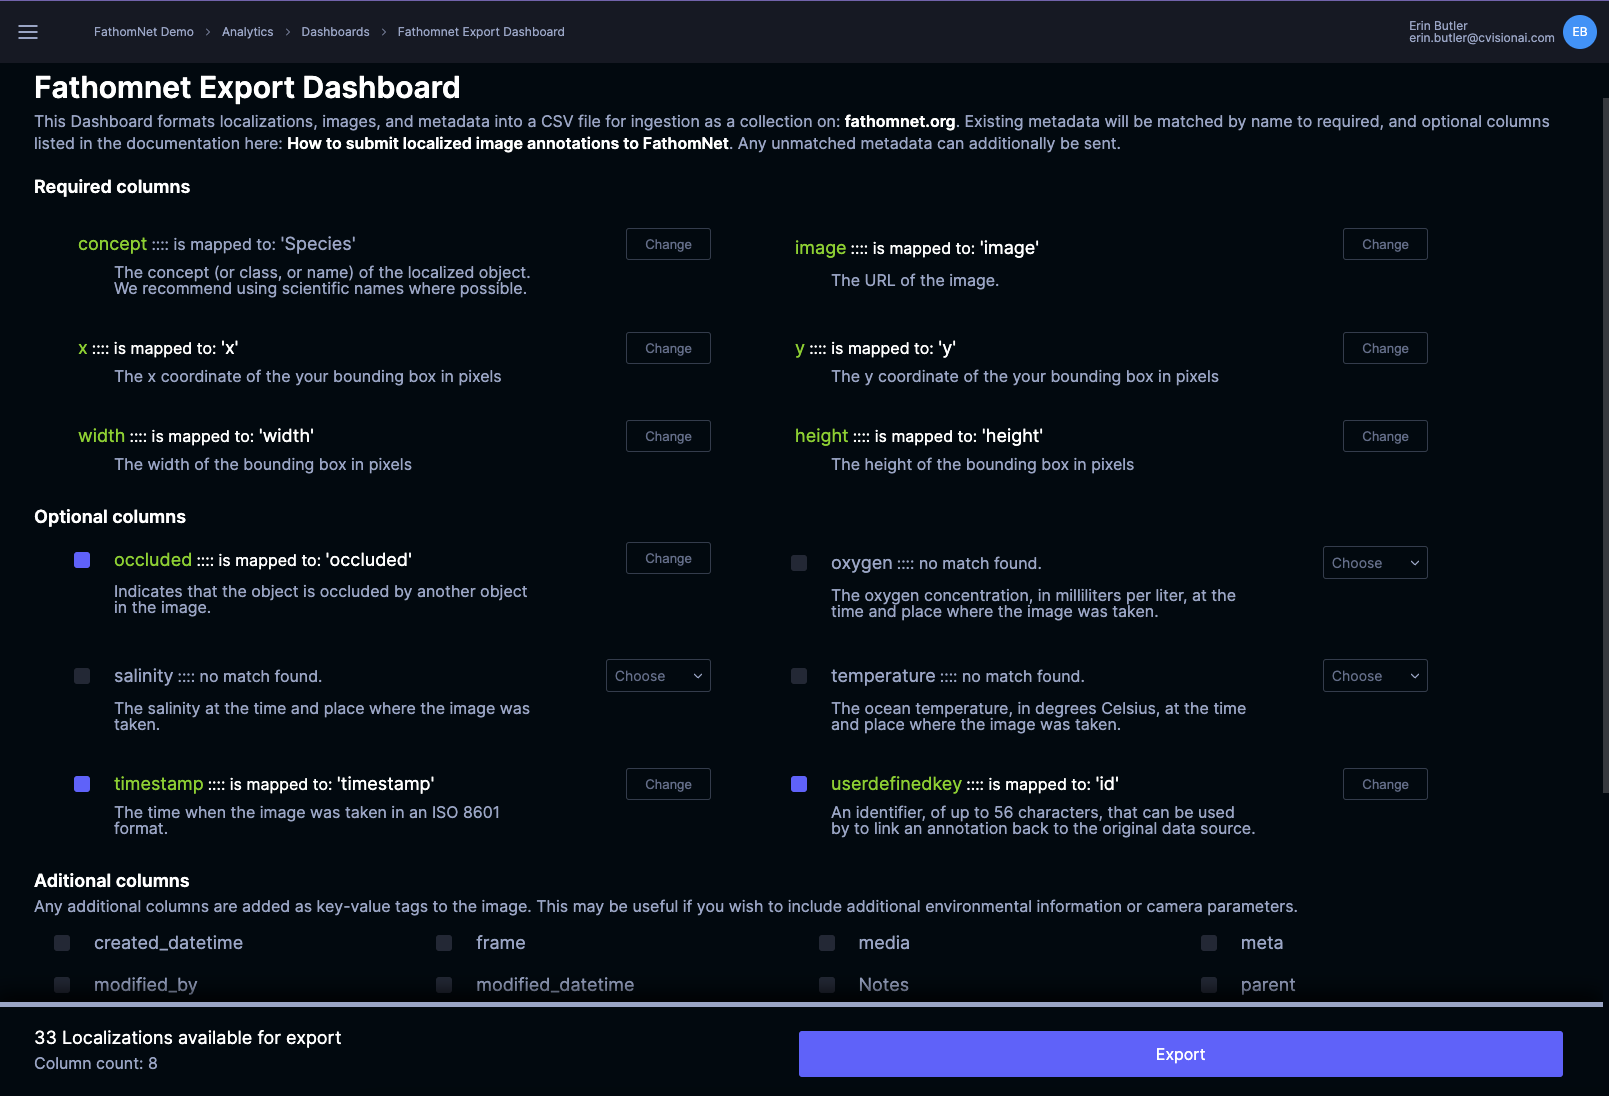This screenshot has height=1096, width=1609.
Task: Open the oxygen Choose dropdown
Action: (1375, 563)
